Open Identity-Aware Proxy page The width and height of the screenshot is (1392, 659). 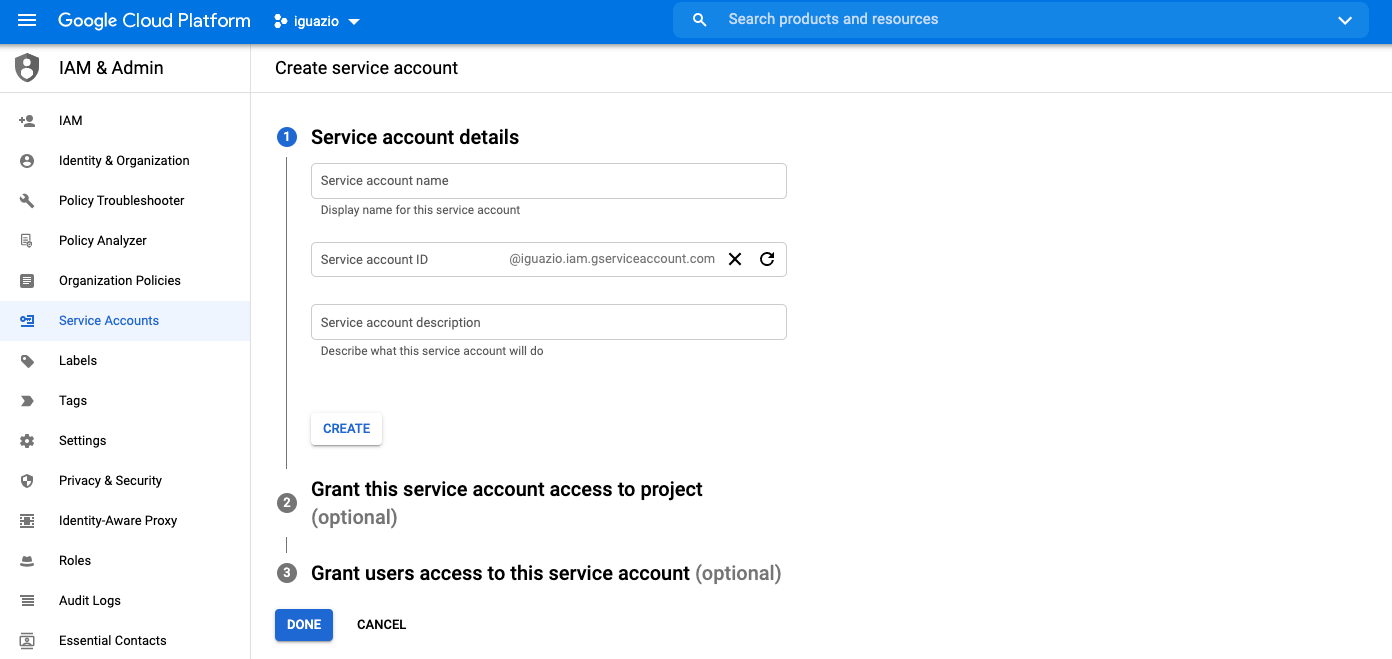tap(125, 521)
